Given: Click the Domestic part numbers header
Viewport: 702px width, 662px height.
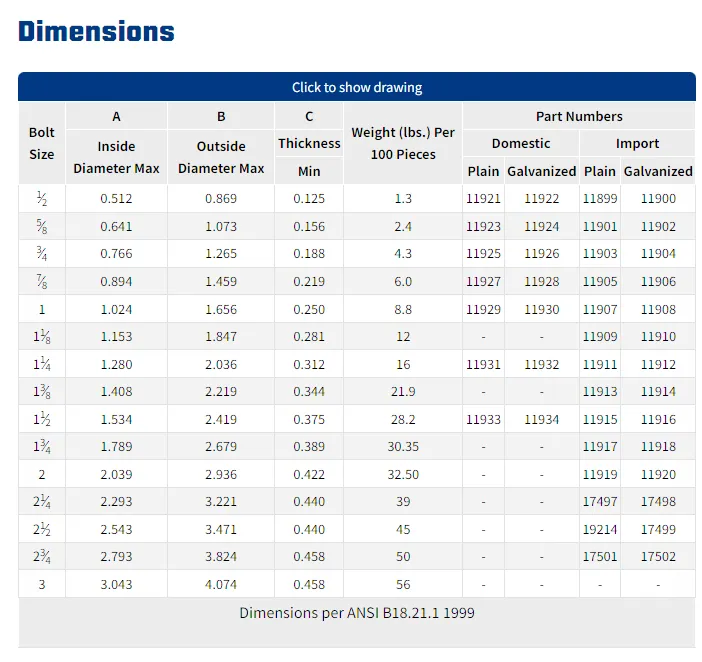Looking at the screenshot, I should pyautogui.click(x=521, y=143).
